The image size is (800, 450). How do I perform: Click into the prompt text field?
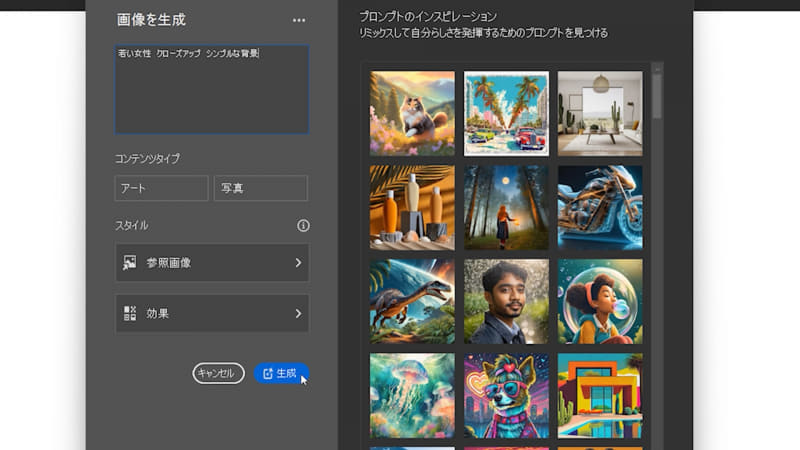(212, 89)
